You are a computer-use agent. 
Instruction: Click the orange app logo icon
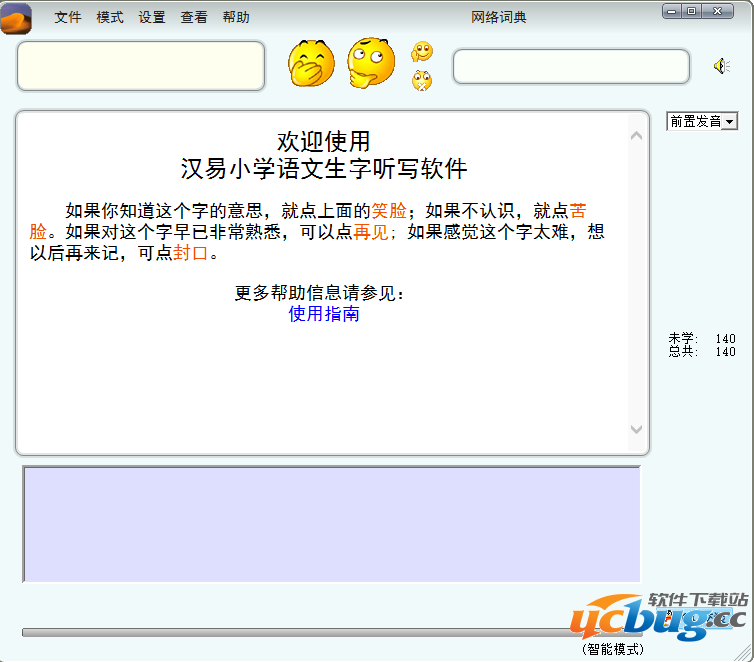click(17, 18)
